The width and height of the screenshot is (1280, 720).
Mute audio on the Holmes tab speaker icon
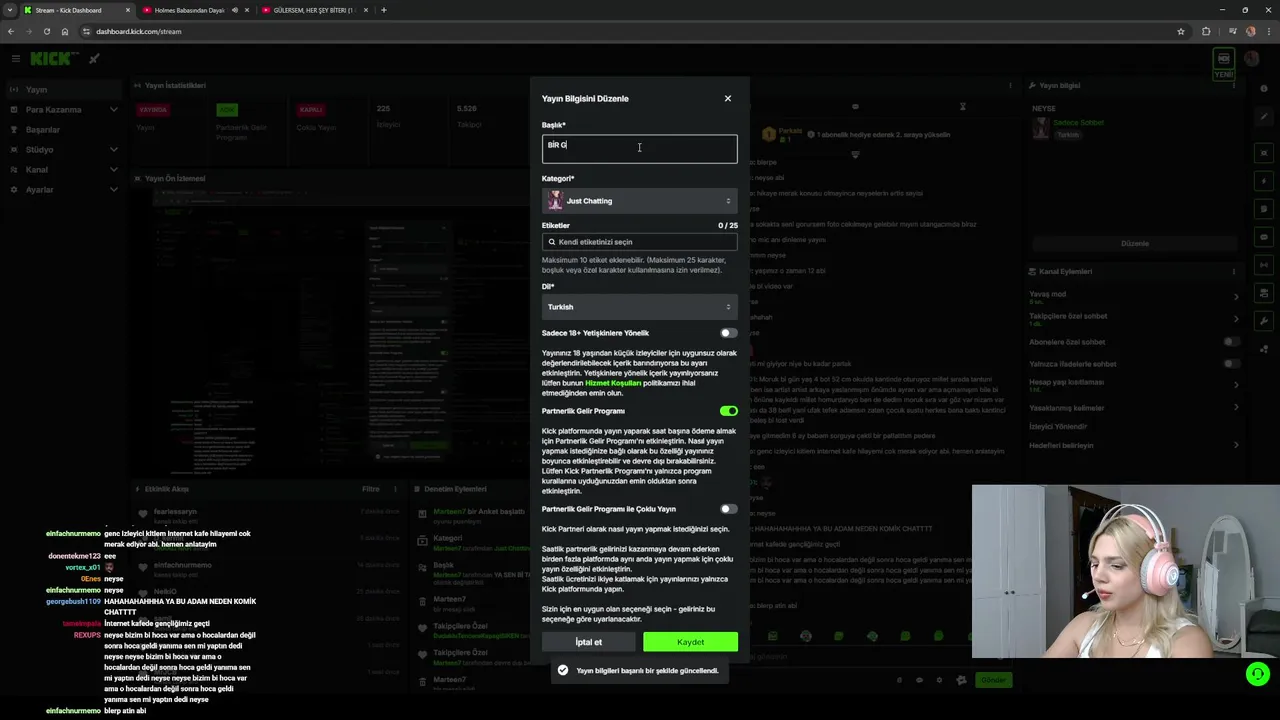(x=235, y=10)
